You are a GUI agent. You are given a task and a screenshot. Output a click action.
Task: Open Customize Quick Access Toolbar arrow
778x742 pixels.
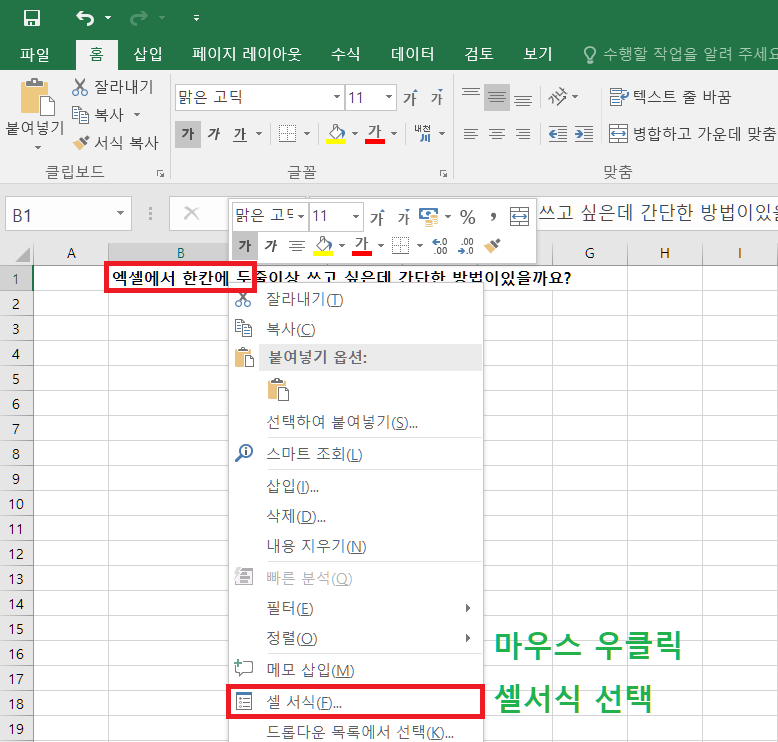(x=196, y=18)
